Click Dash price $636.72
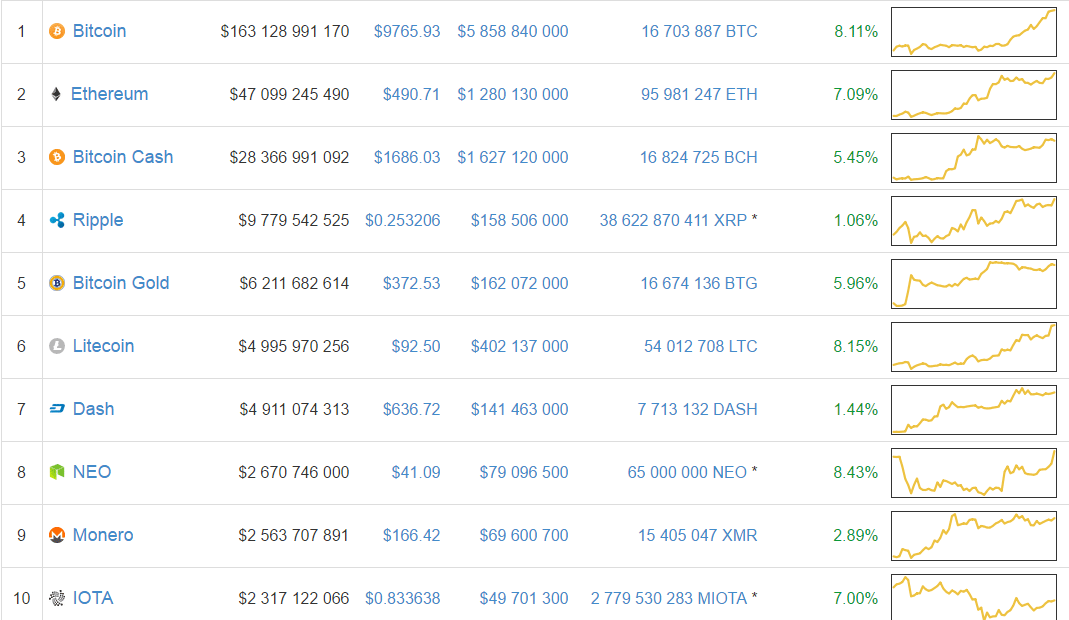 411,409
